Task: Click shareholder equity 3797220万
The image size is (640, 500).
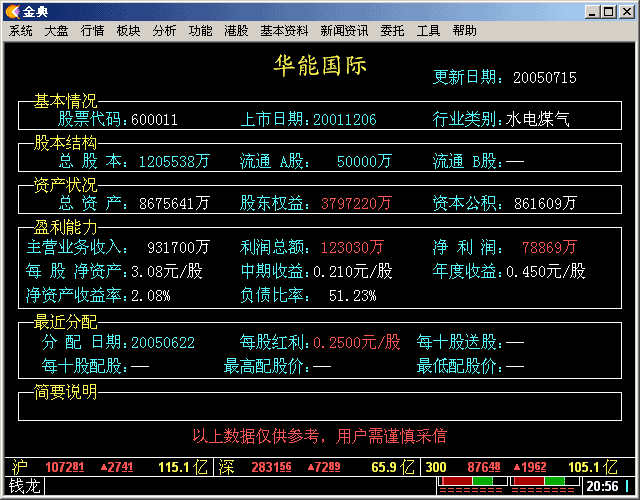Action: pyautogui.click(x=356, y=203)
